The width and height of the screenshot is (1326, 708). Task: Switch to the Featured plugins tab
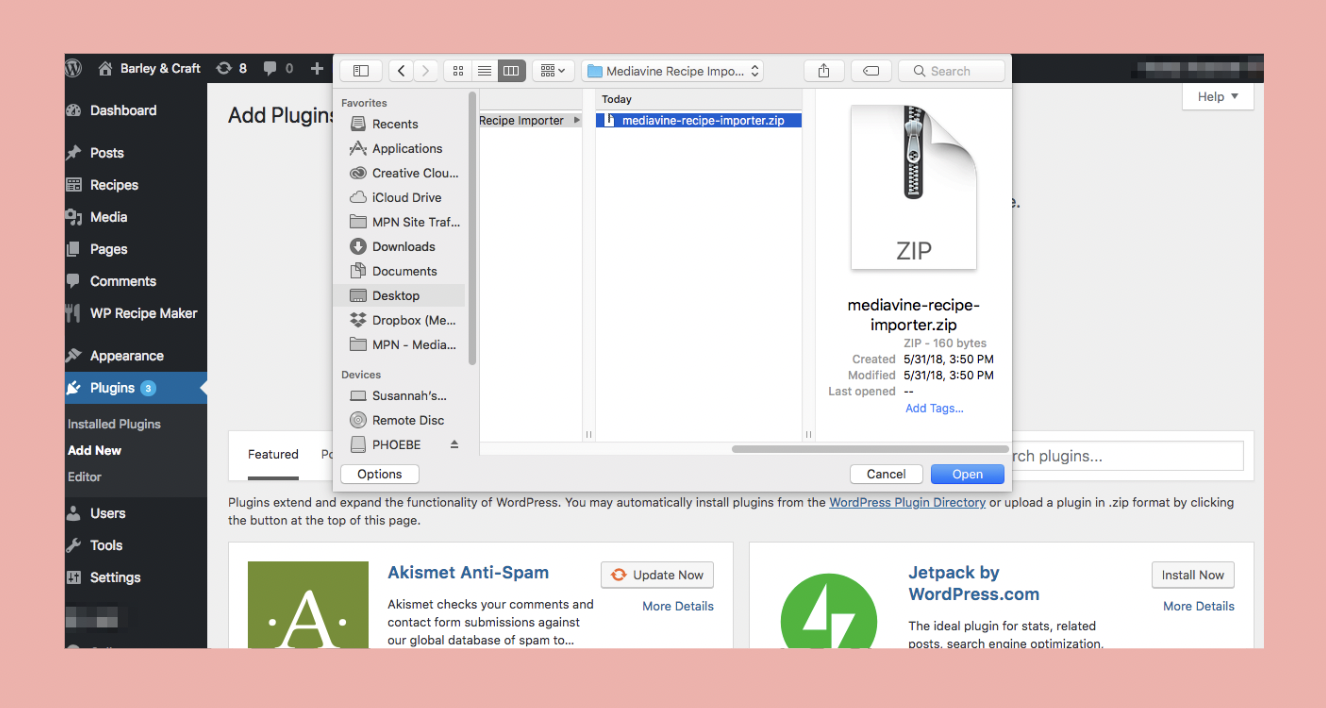[x=273, y=454]
